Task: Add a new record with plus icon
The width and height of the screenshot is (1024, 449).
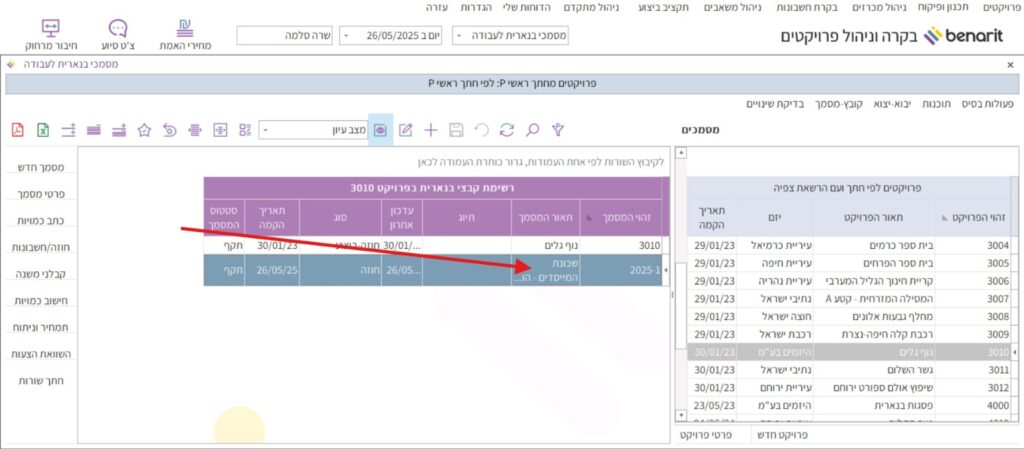Action: [431, 130]
